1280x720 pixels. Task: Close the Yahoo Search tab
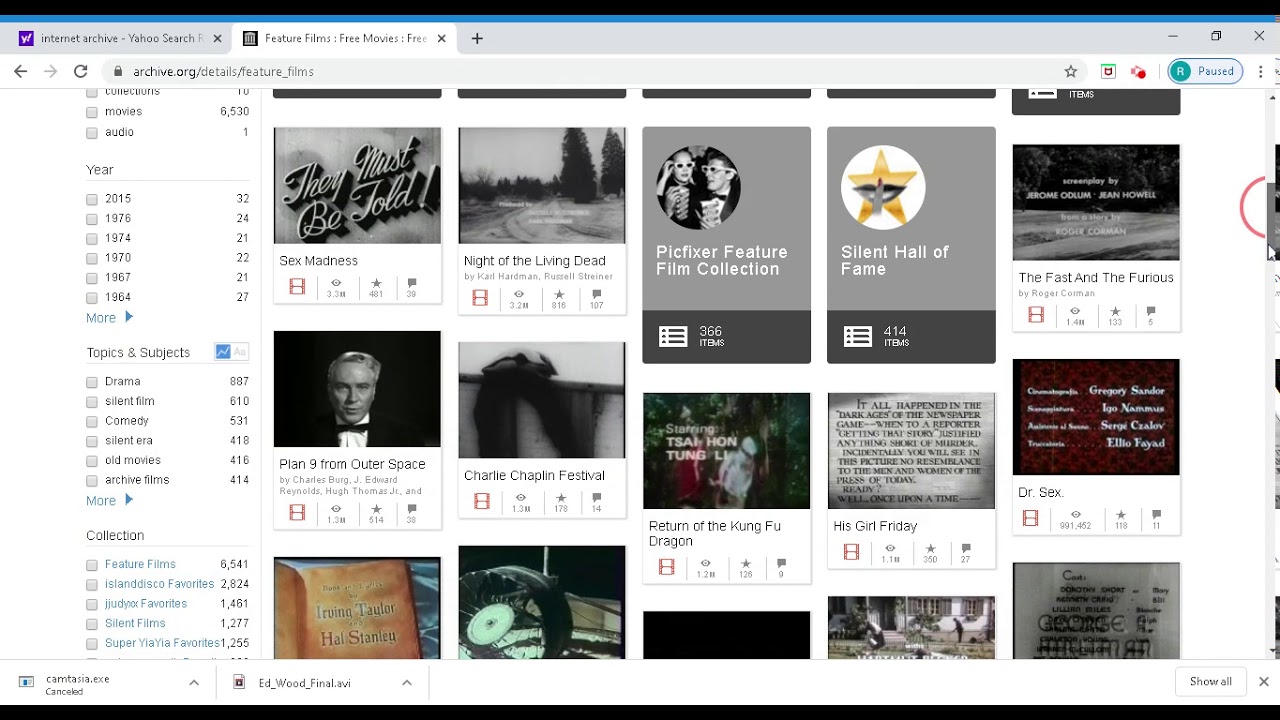pos(217,38)
